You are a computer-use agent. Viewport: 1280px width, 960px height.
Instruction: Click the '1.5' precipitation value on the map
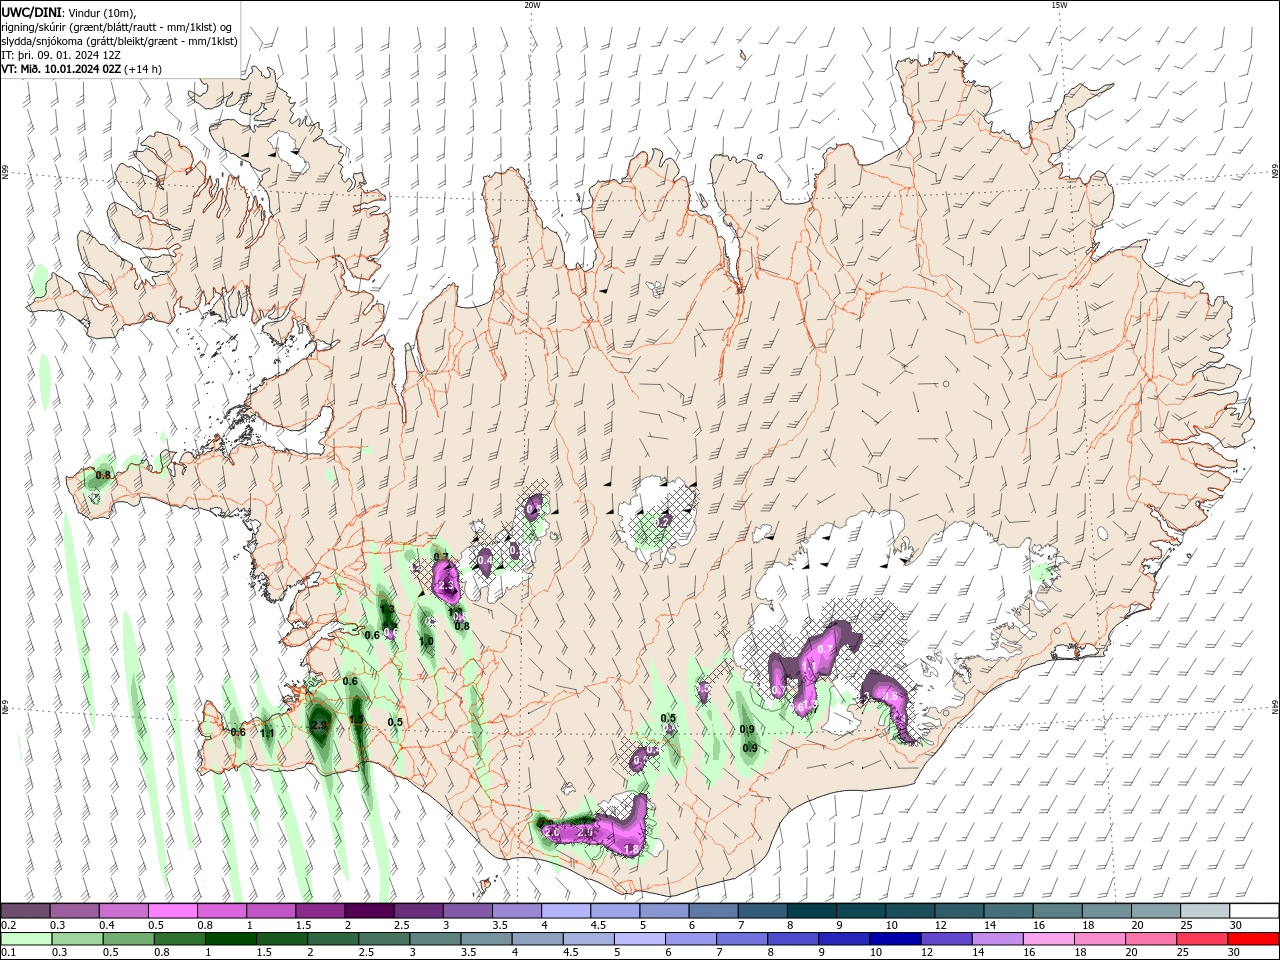[x=356, y=720]
